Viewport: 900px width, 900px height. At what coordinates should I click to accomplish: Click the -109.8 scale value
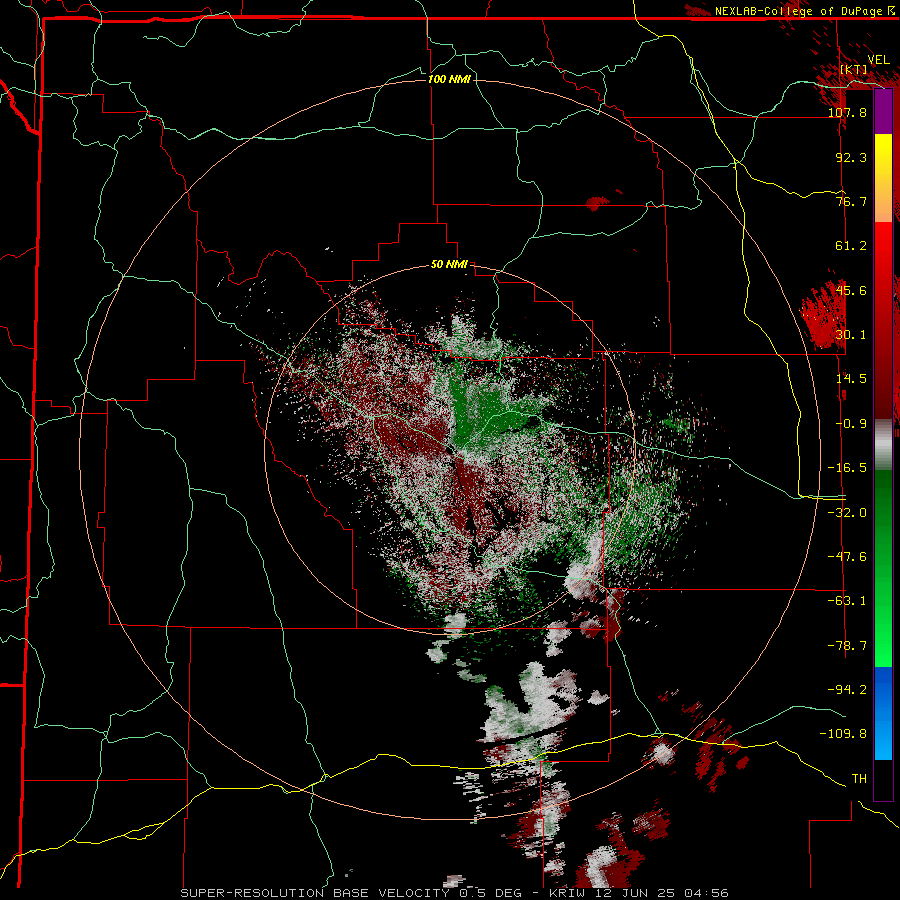click(843, 734)
